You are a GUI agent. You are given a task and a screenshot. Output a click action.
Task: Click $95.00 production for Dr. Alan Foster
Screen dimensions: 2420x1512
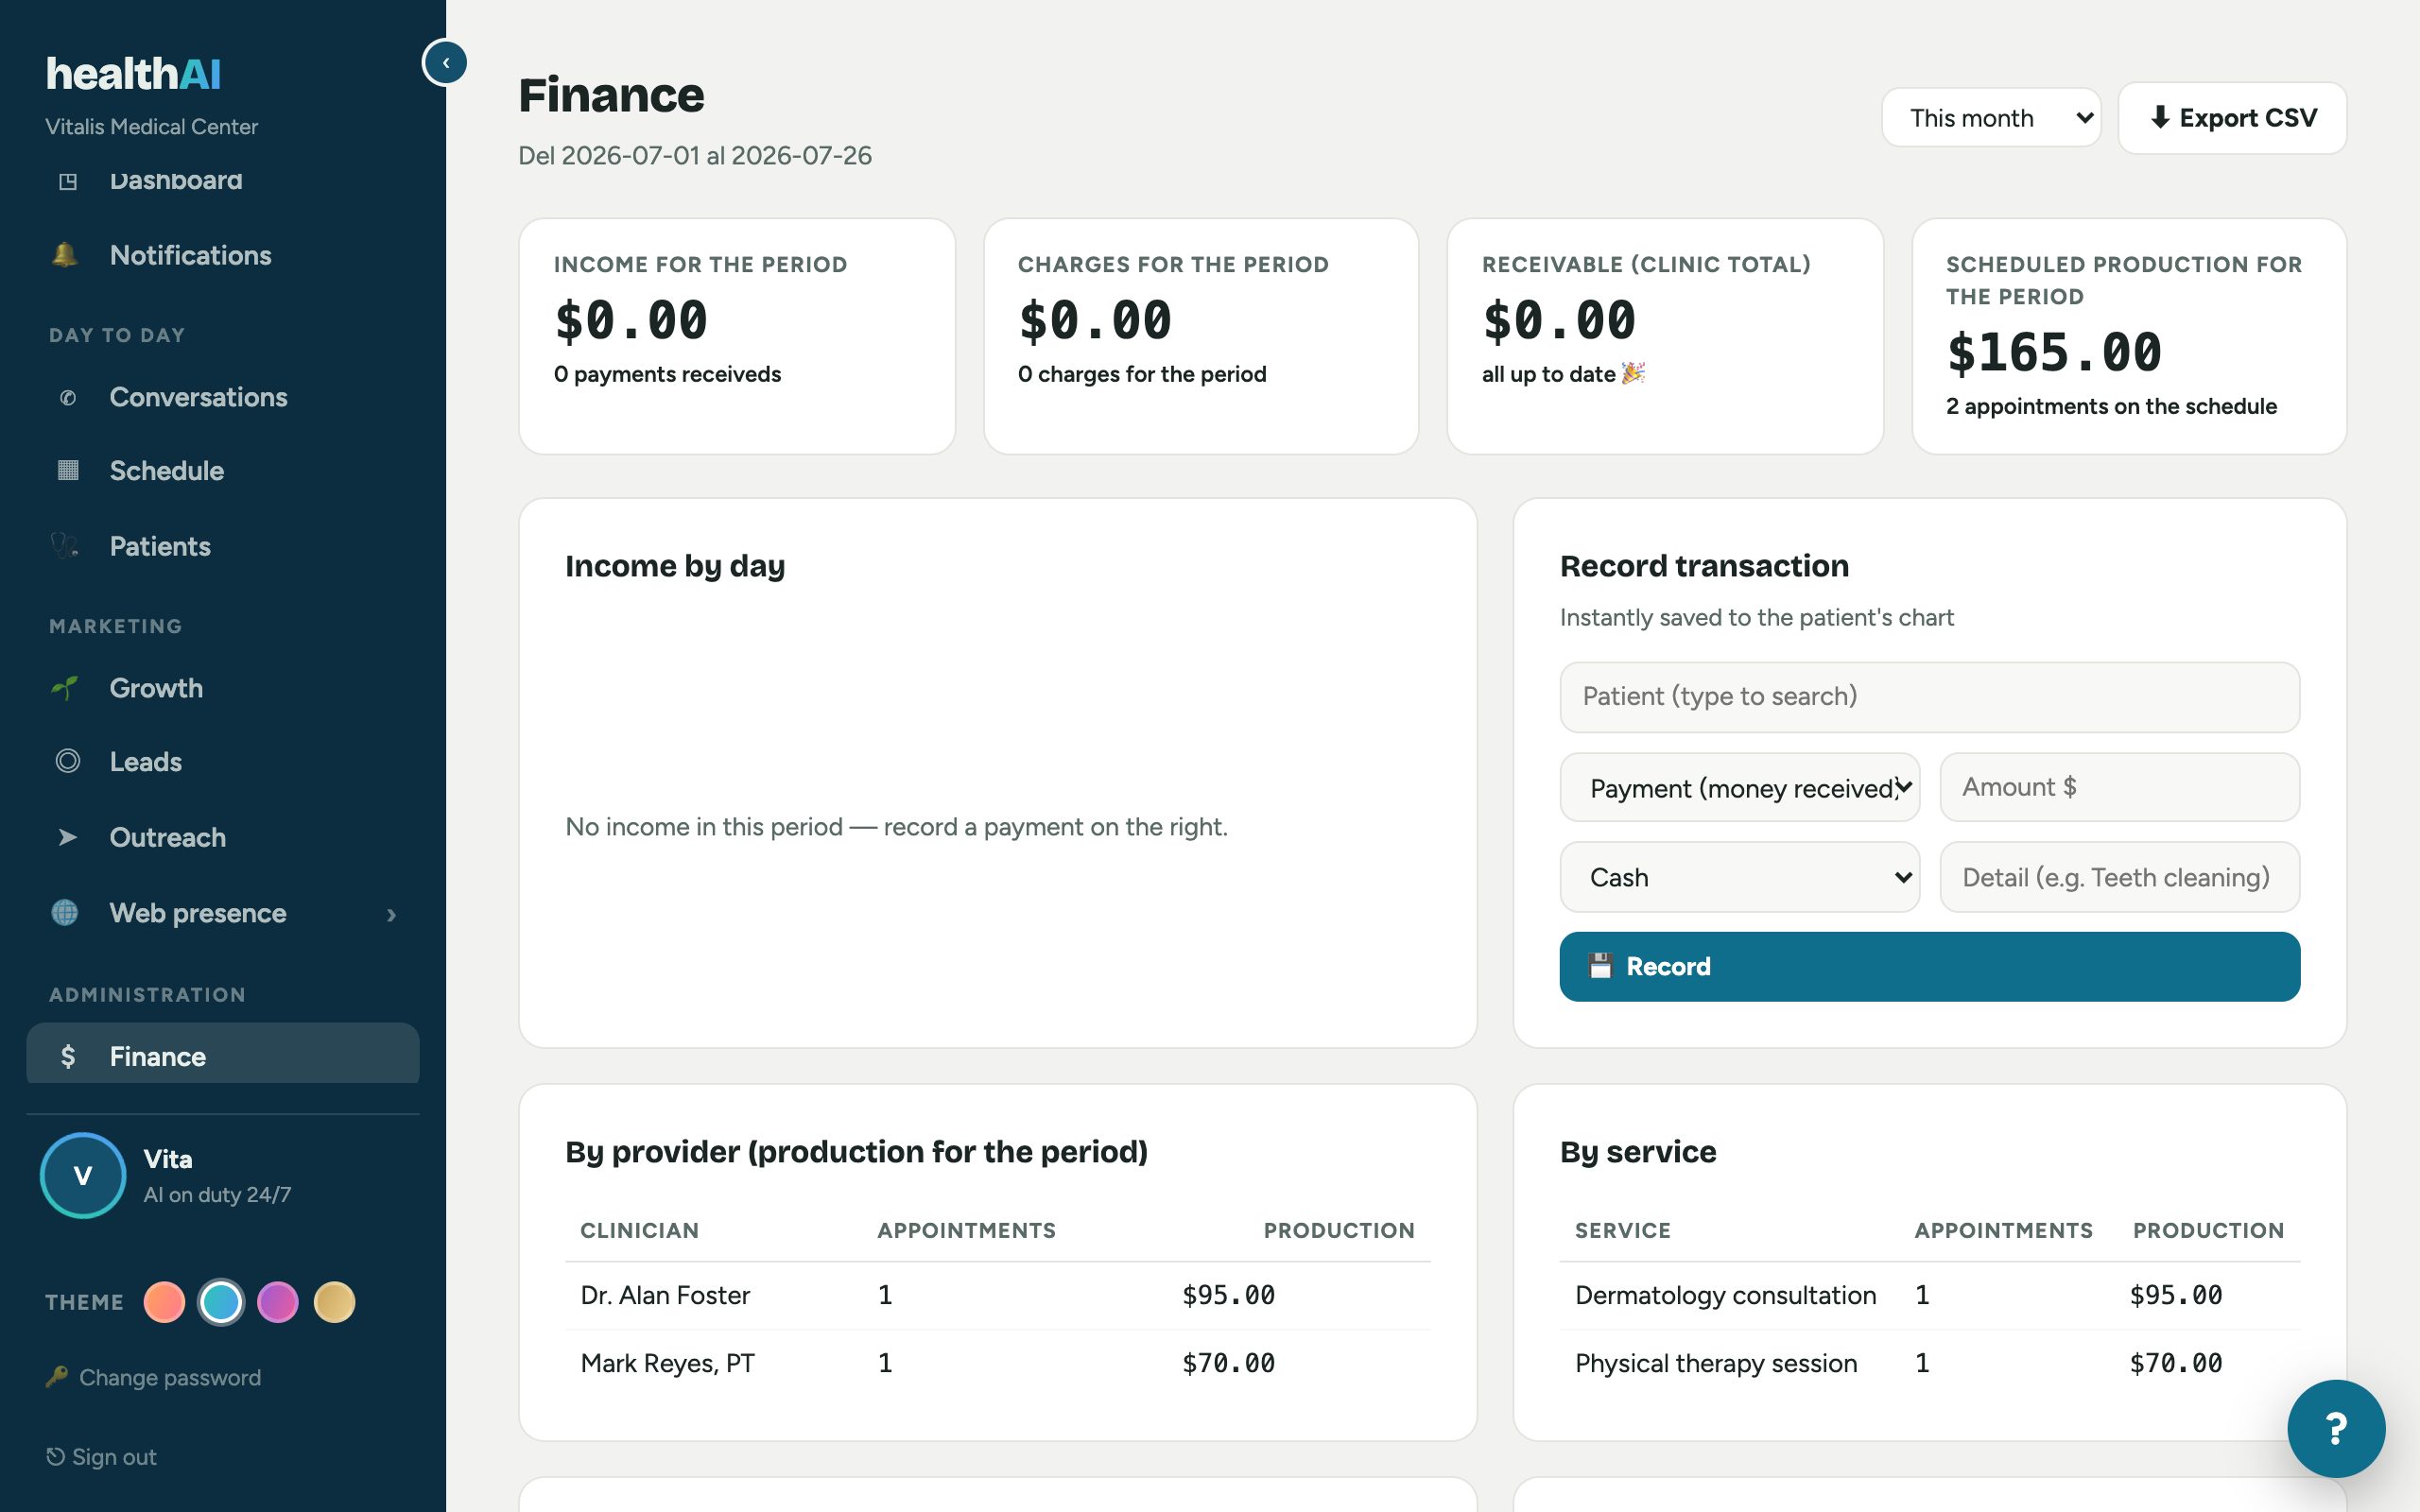1228,1295
